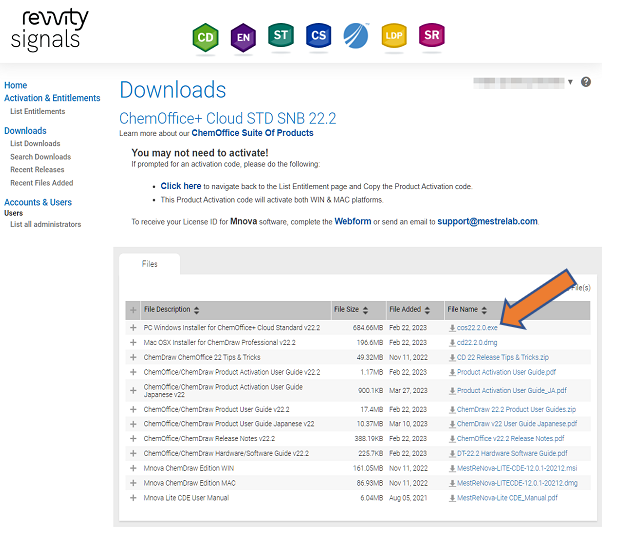Sort by File Description column arrows
This screenshot has width=622, height=538.
196,310
